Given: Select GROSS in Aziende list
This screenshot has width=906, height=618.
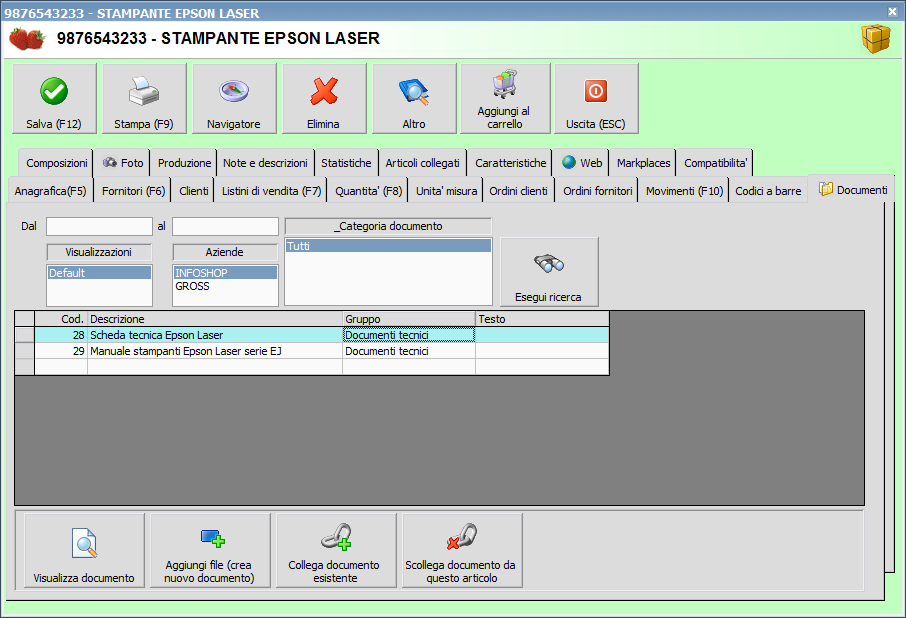Looking at the screenshot, I should [225, 286].
